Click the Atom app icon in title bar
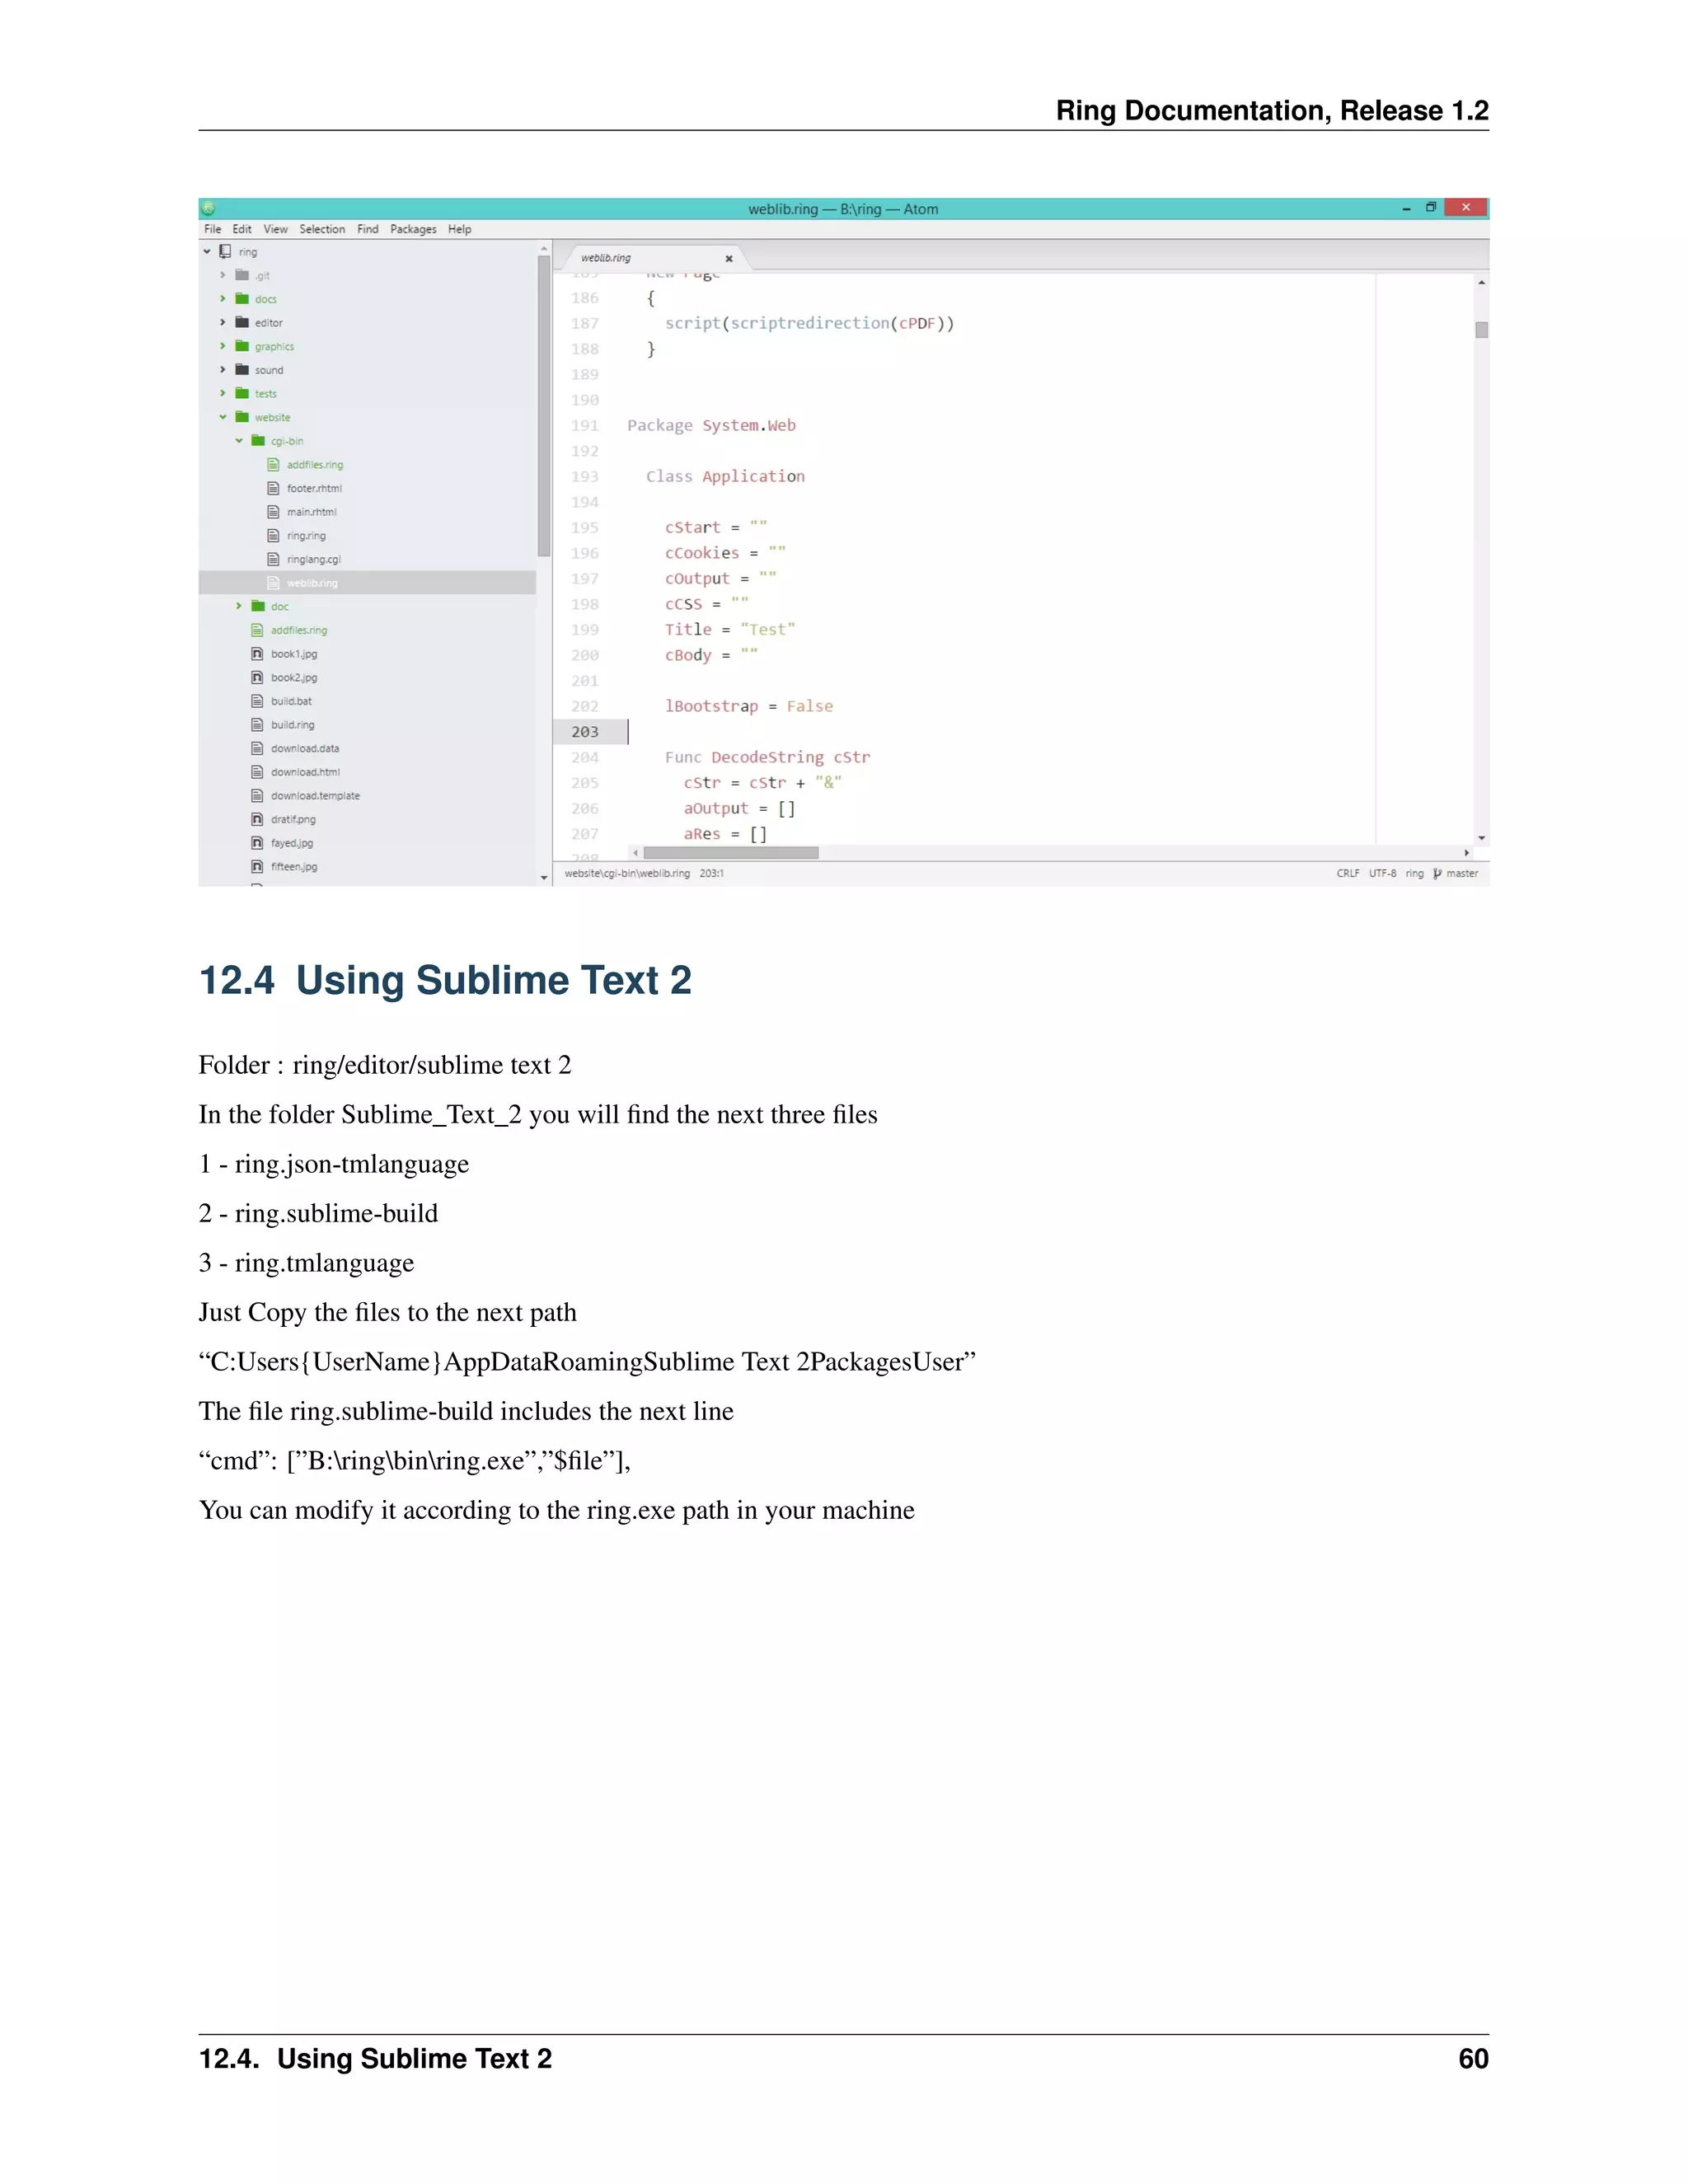This screenshot has width=1688, height=2184. pos(208,209)
